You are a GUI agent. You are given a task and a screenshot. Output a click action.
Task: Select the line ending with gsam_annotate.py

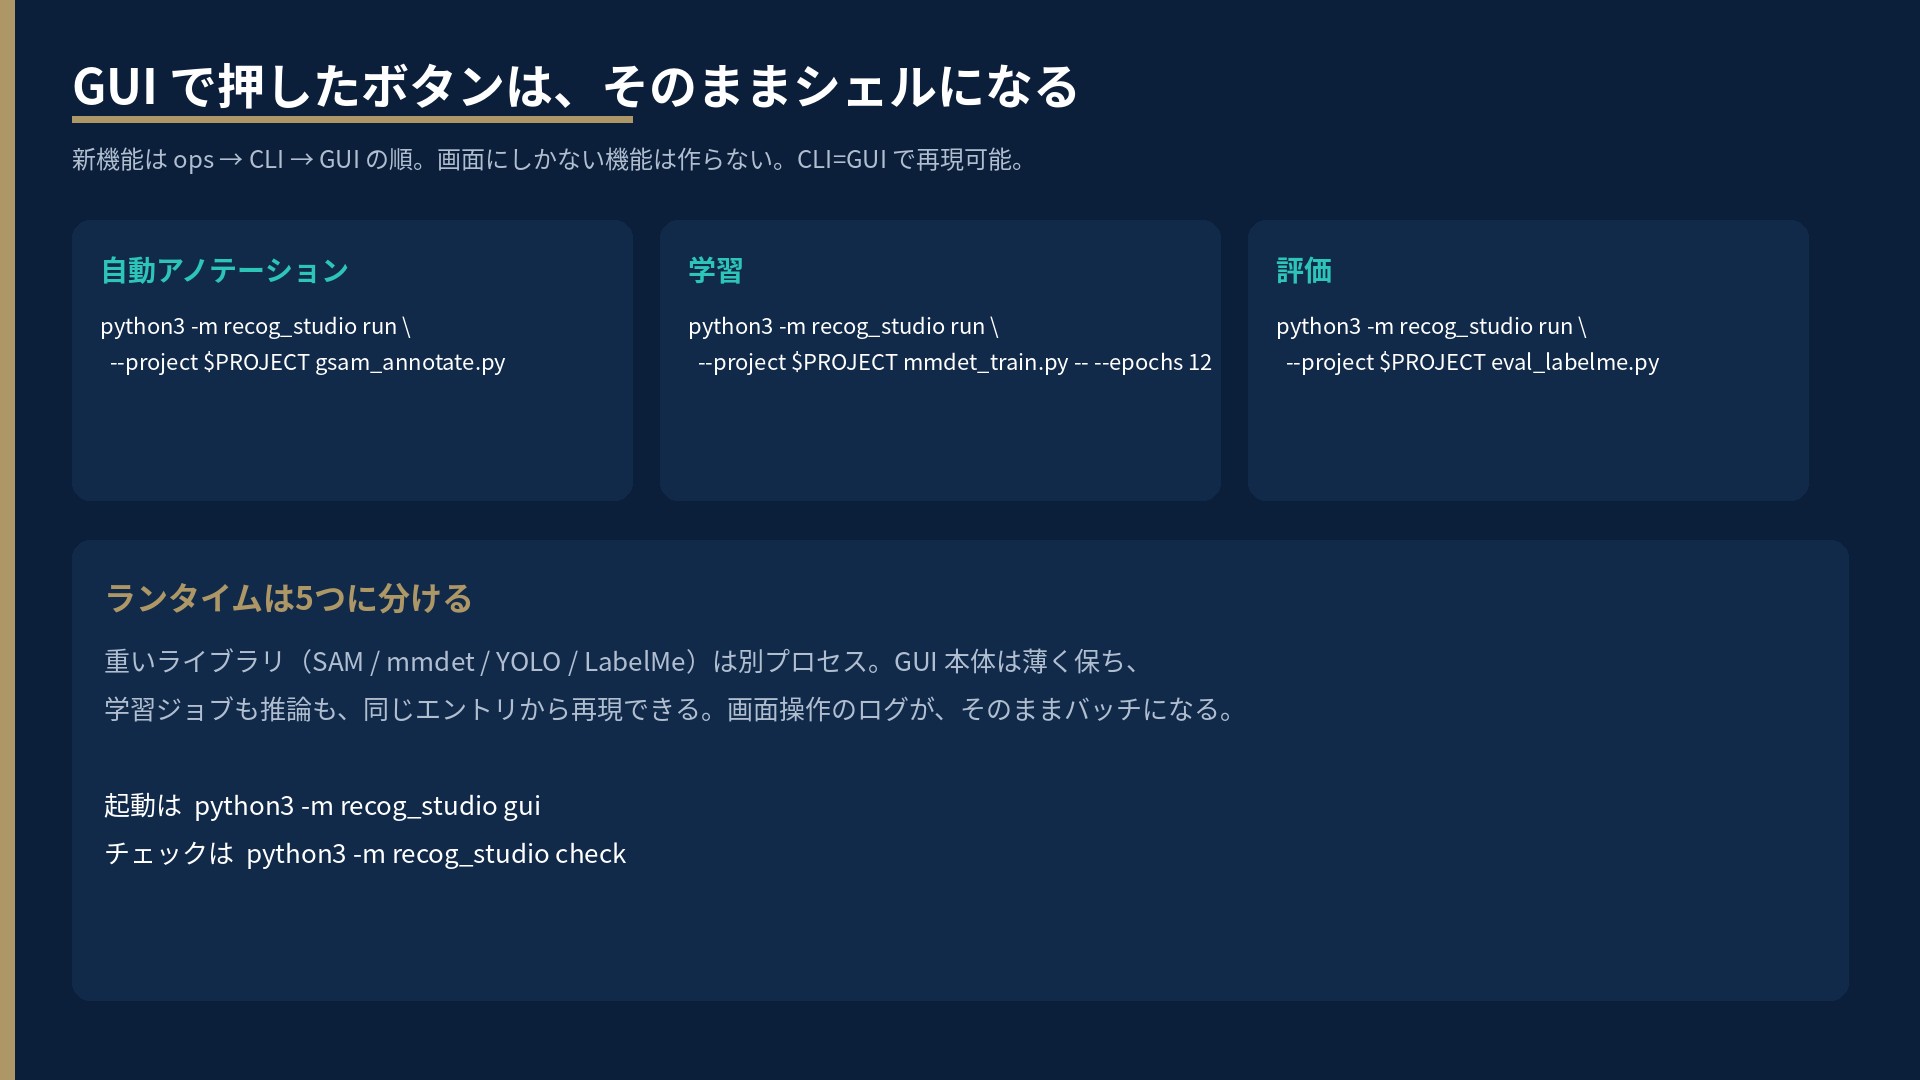(x=308, y=362)
